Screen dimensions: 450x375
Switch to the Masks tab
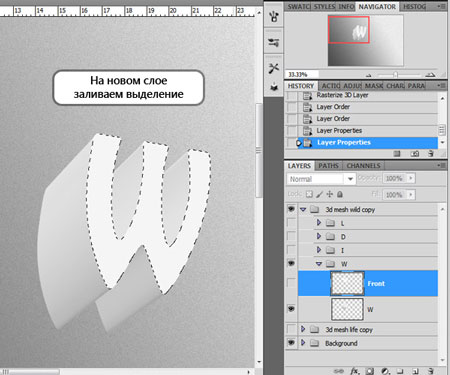point(374,86)
